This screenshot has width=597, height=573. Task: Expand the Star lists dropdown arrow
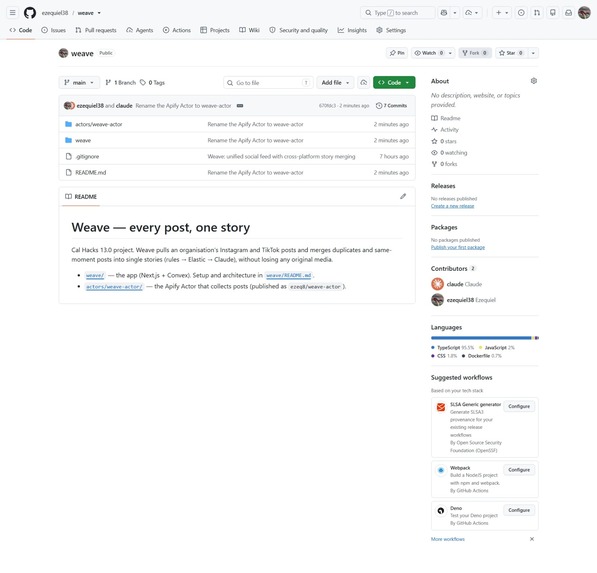coord(533,53)
